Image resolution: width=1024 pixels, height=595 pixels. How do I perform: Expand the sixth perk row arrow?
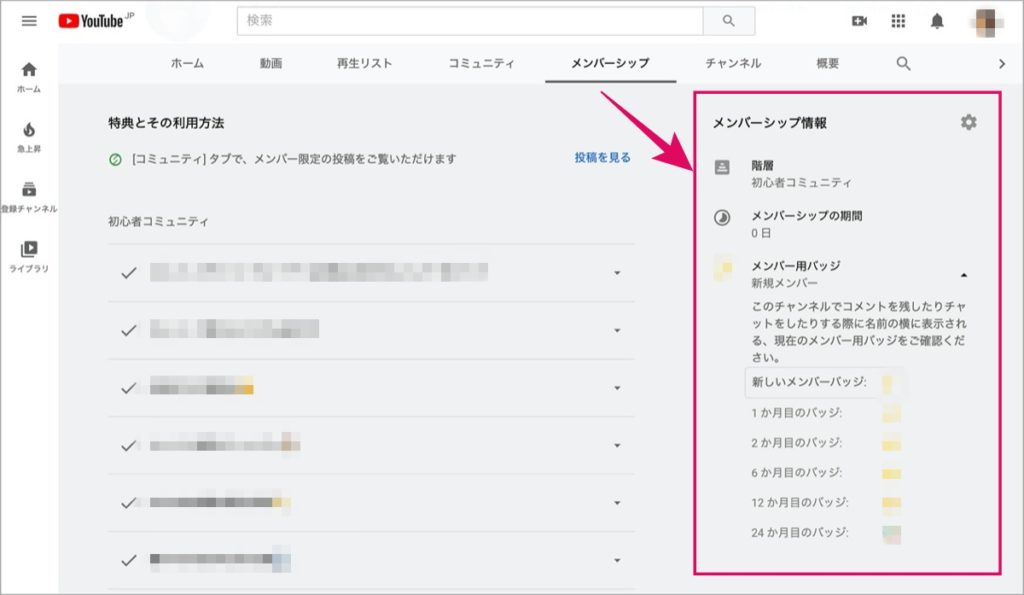pyautogui.click(x=617, y=560)
